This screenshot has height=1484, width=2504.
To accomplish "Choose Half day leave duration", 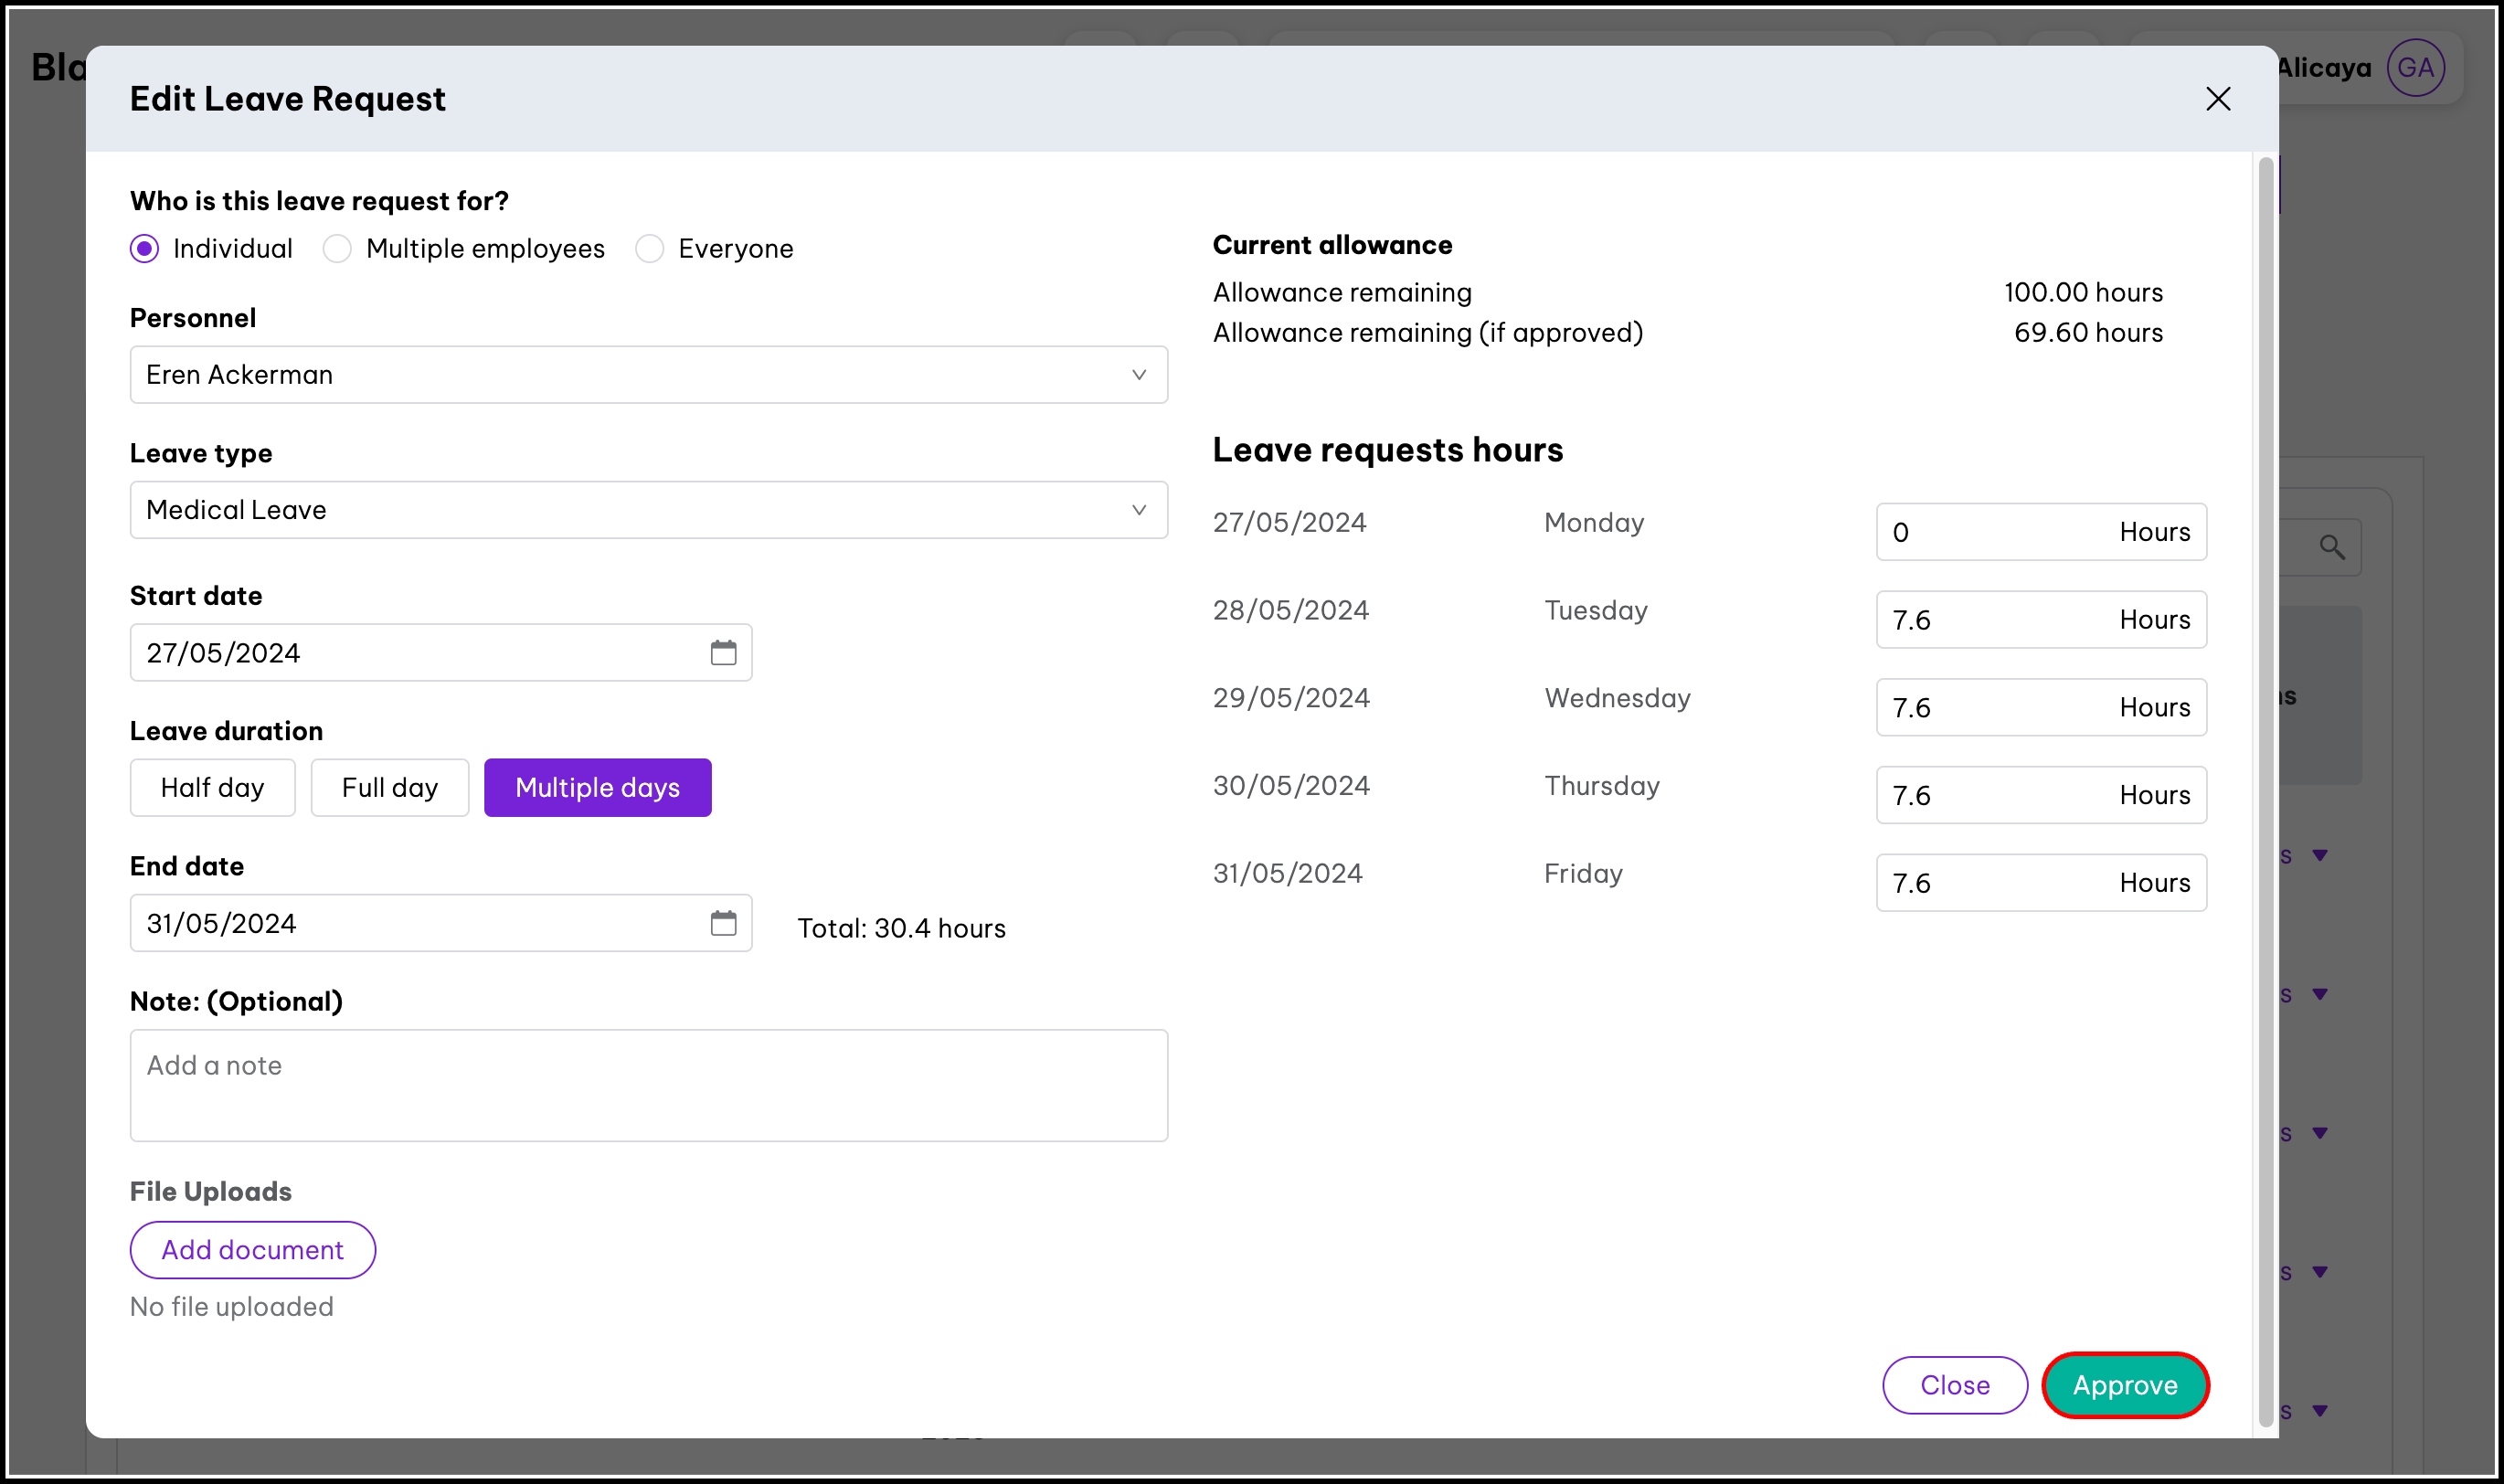I will (x=212, y=788).
